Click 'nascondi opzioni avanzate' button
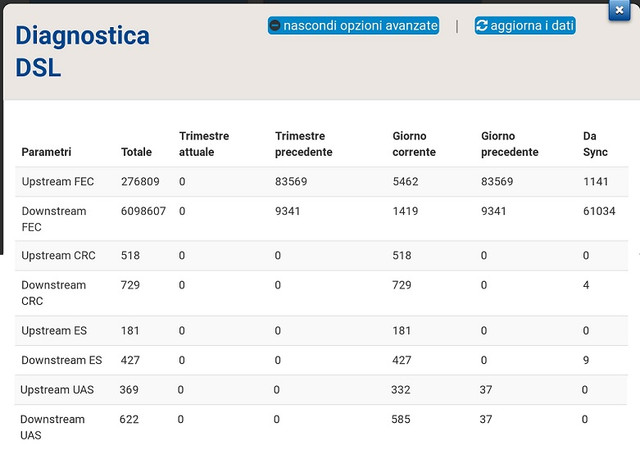 click(x=353, y=26)
